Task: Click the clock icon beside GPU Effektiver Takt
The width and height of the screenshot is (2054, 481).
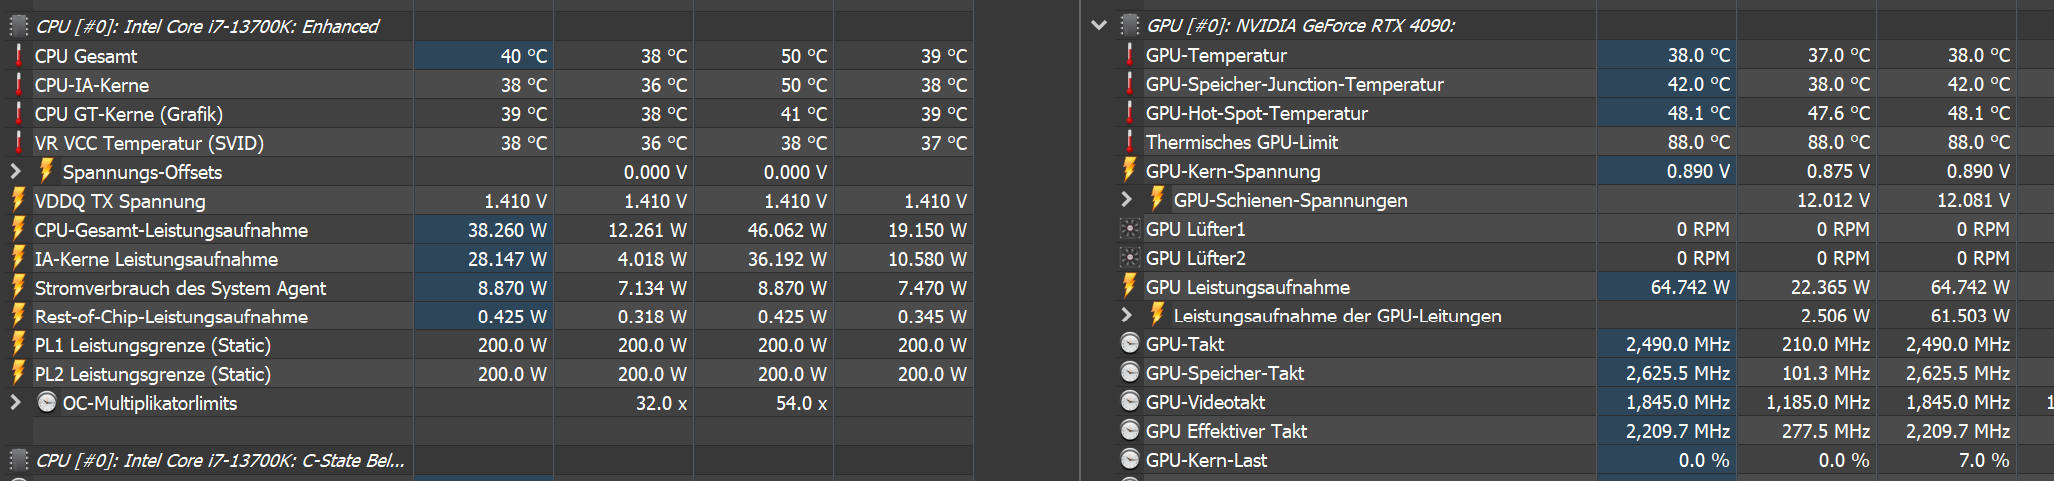Action: click(x=1130, y=431)
